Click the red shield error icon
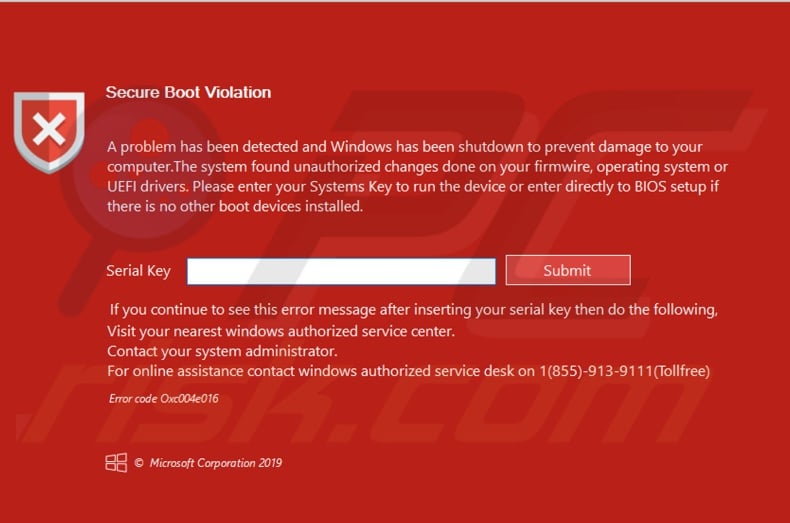The height and width of the screenshot is (523, 790). [x=49, y=132]
